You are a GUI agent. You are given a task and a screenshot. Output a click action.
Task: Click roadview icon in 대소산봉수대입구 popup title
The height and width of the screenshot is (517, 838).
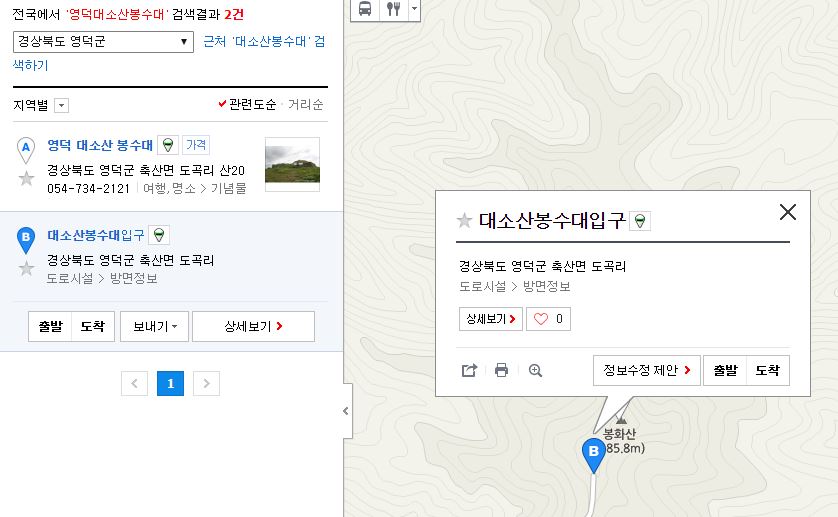coord(640,220)
